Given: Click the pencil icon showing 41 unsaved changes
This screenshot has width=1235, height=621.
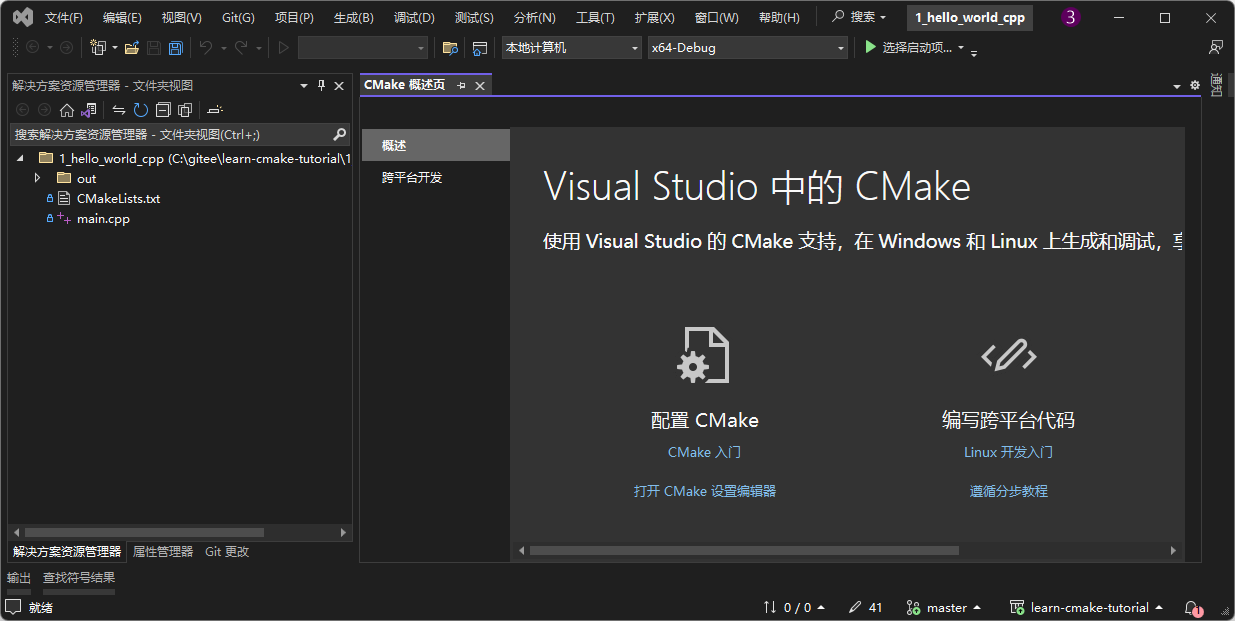Looking at the screenshot, I should (862, 607).
